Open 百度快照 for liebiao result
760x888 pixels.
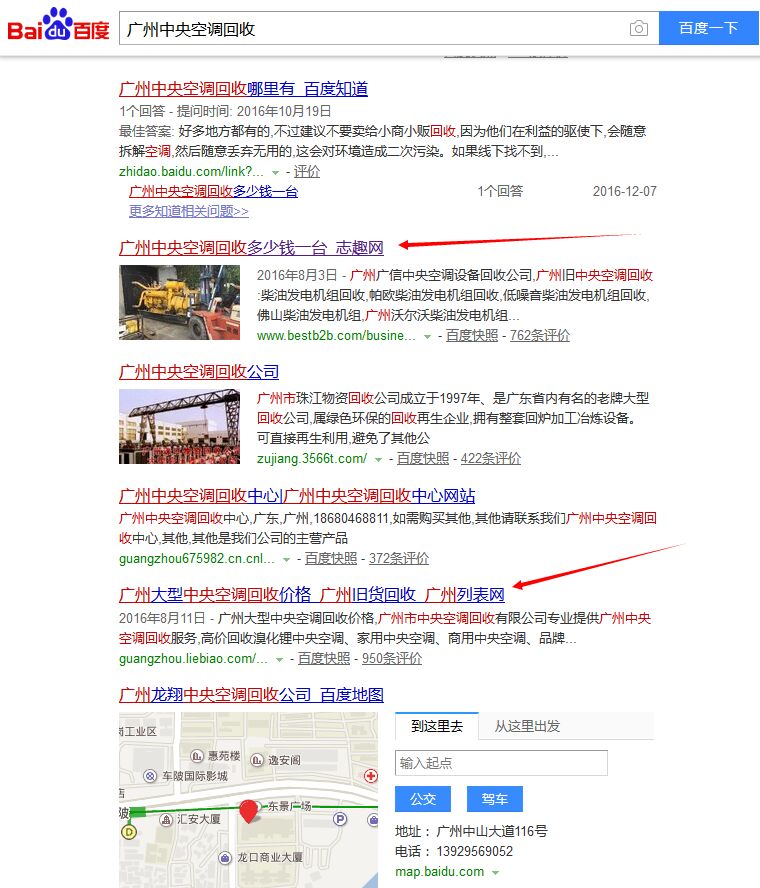[324, 659]
